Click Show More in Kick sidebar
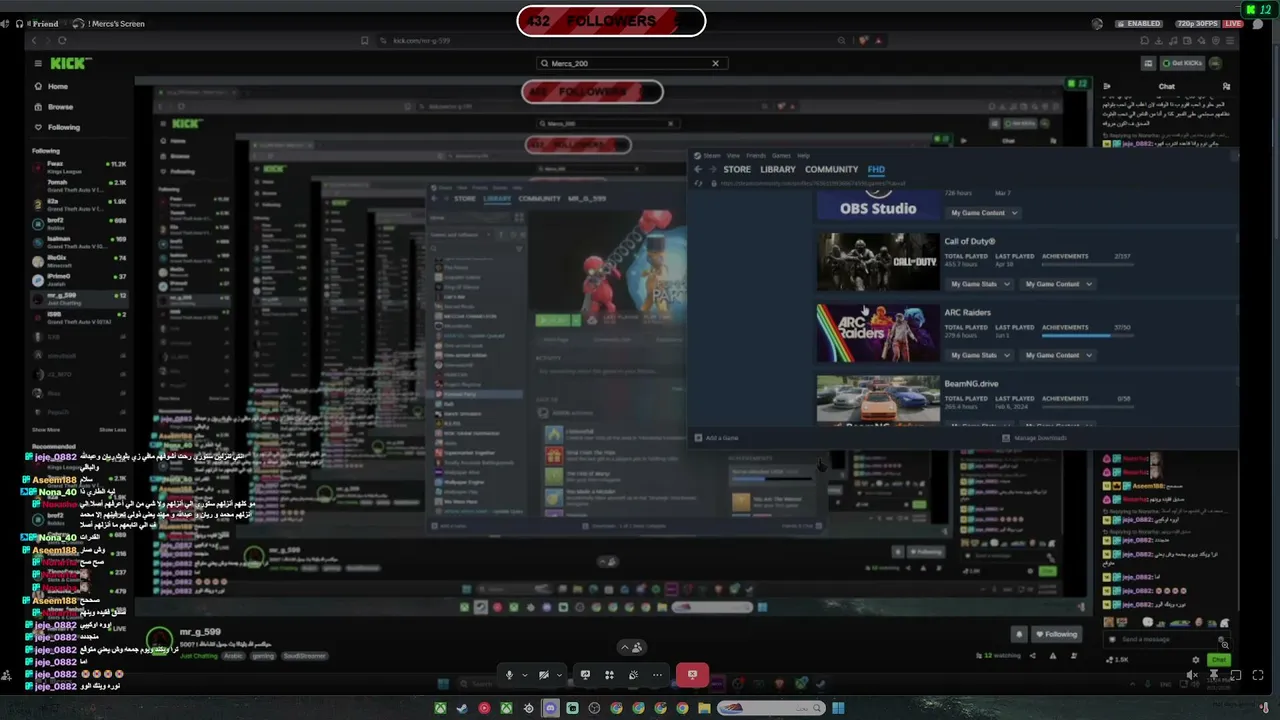The image size is (1280, 720). click(x=46, y=430)
